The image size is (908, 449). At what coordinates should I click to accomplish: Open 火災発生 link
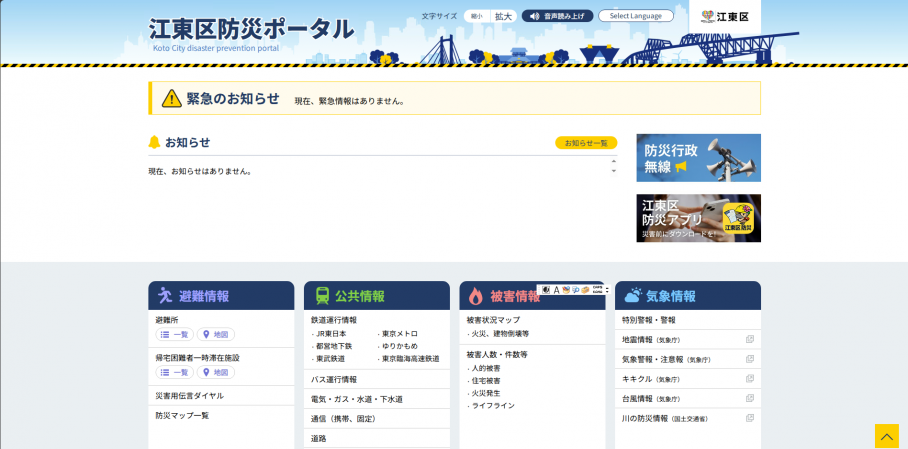[x=484, y=393]
